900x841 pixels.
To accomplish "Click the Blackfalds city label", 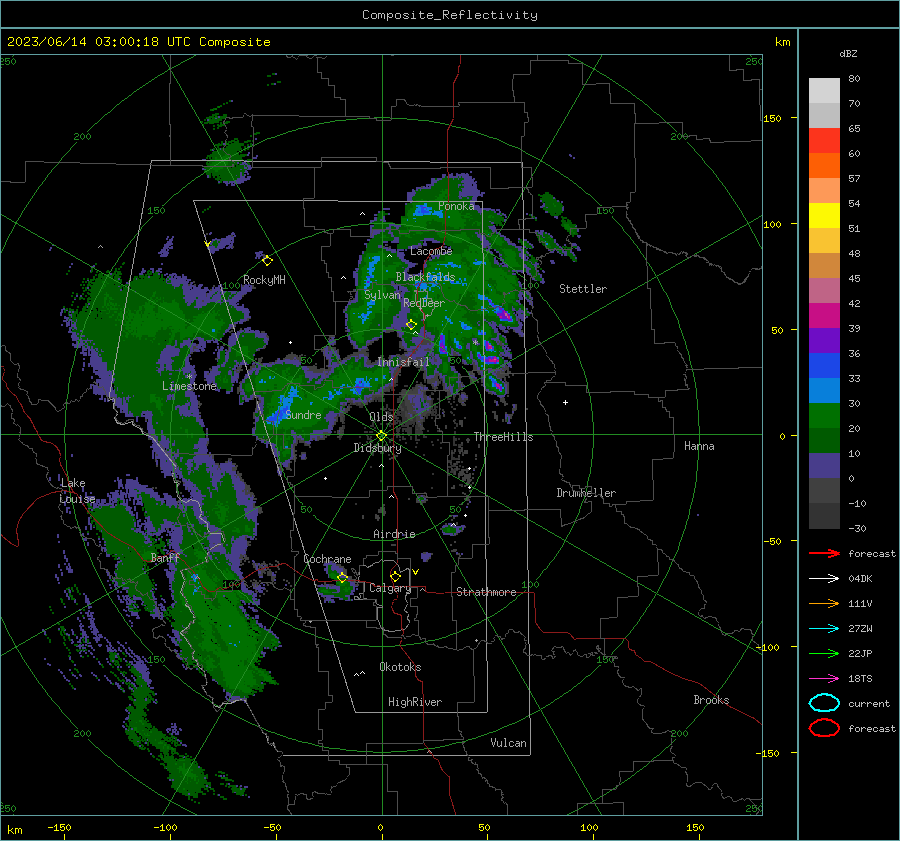I will click(425, 277).
